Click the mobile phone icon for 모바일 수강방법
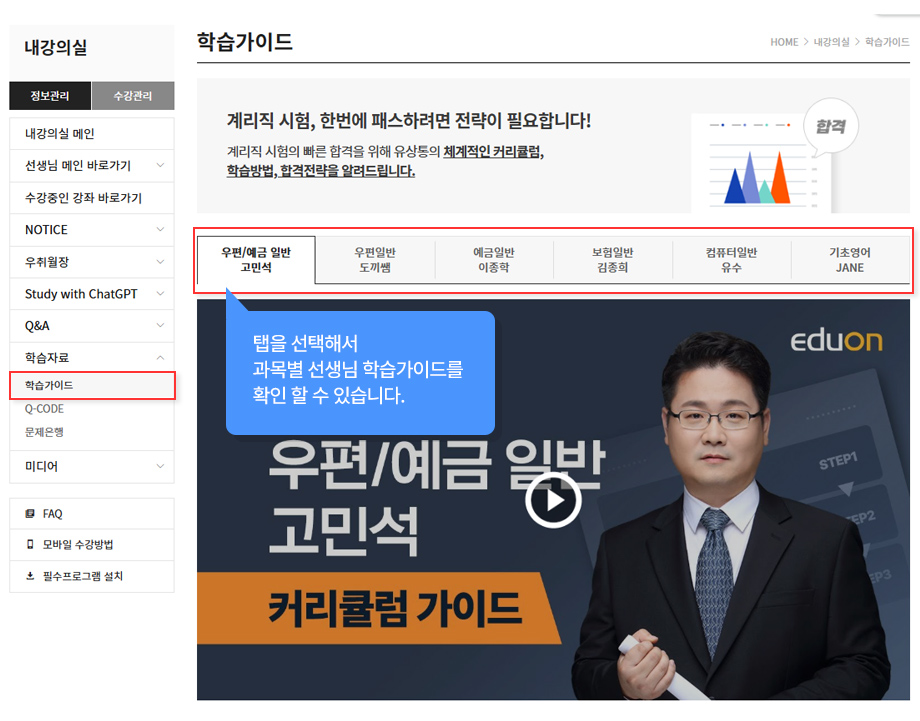The height and width of the screenshot is (721, 920). [x=30, y=545]
